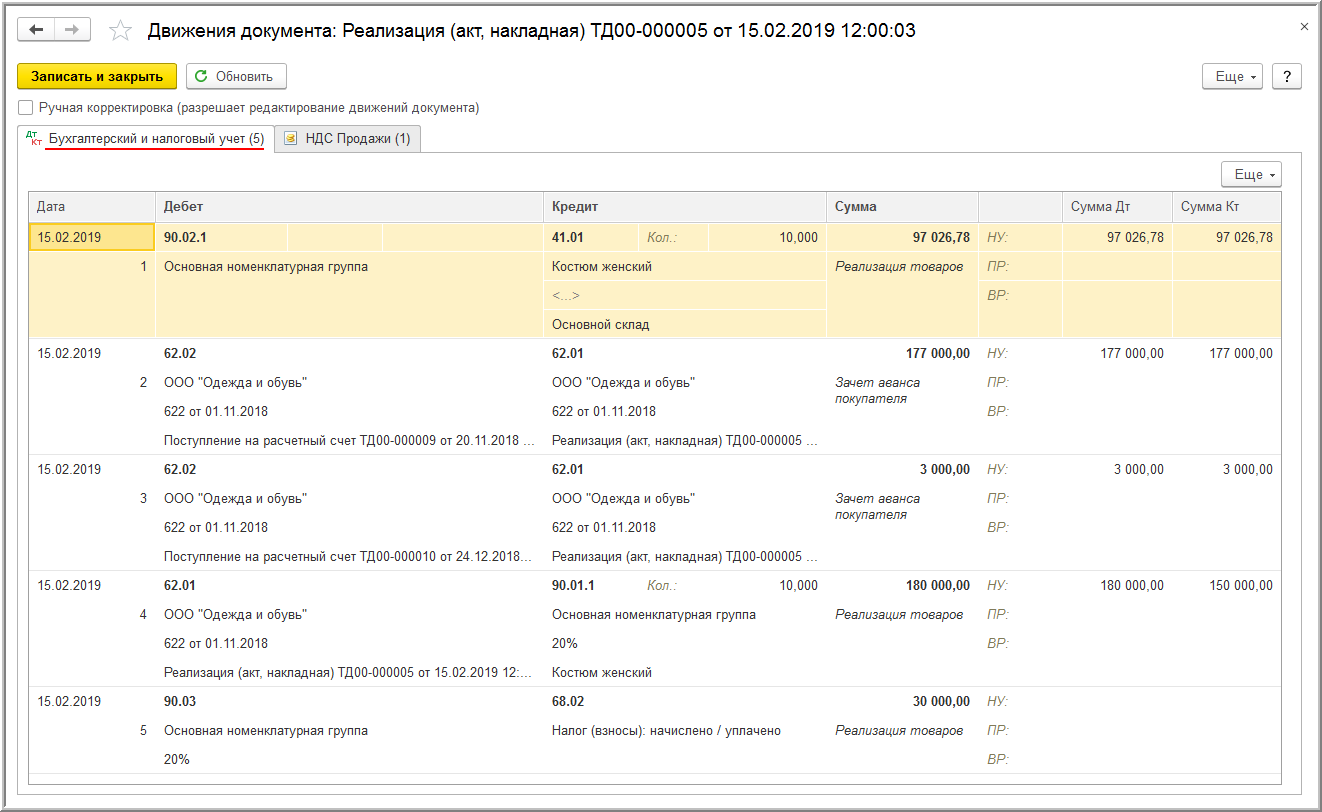The width and height of the screenshot is (1322, 812).
Task: Sort by the 'Дата' column header
Action: pos(92,207)
